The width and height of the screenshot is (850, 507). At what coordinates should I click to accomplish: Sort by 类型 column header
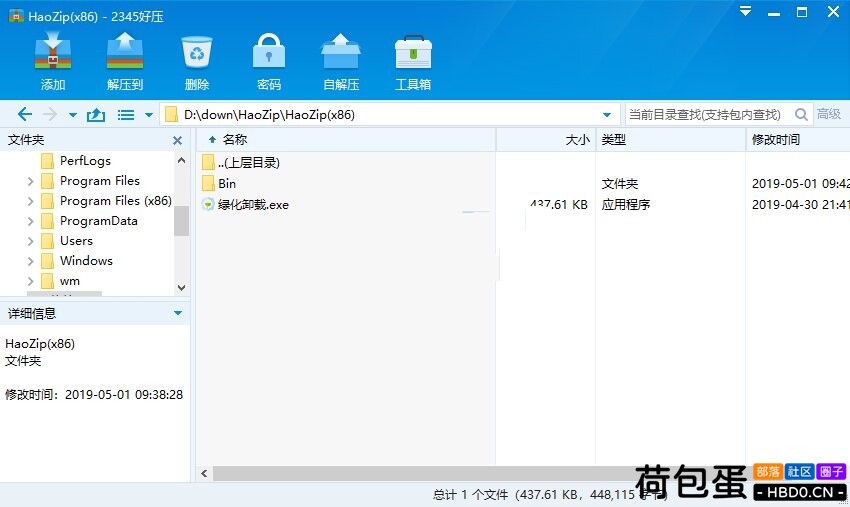[671, 140]
